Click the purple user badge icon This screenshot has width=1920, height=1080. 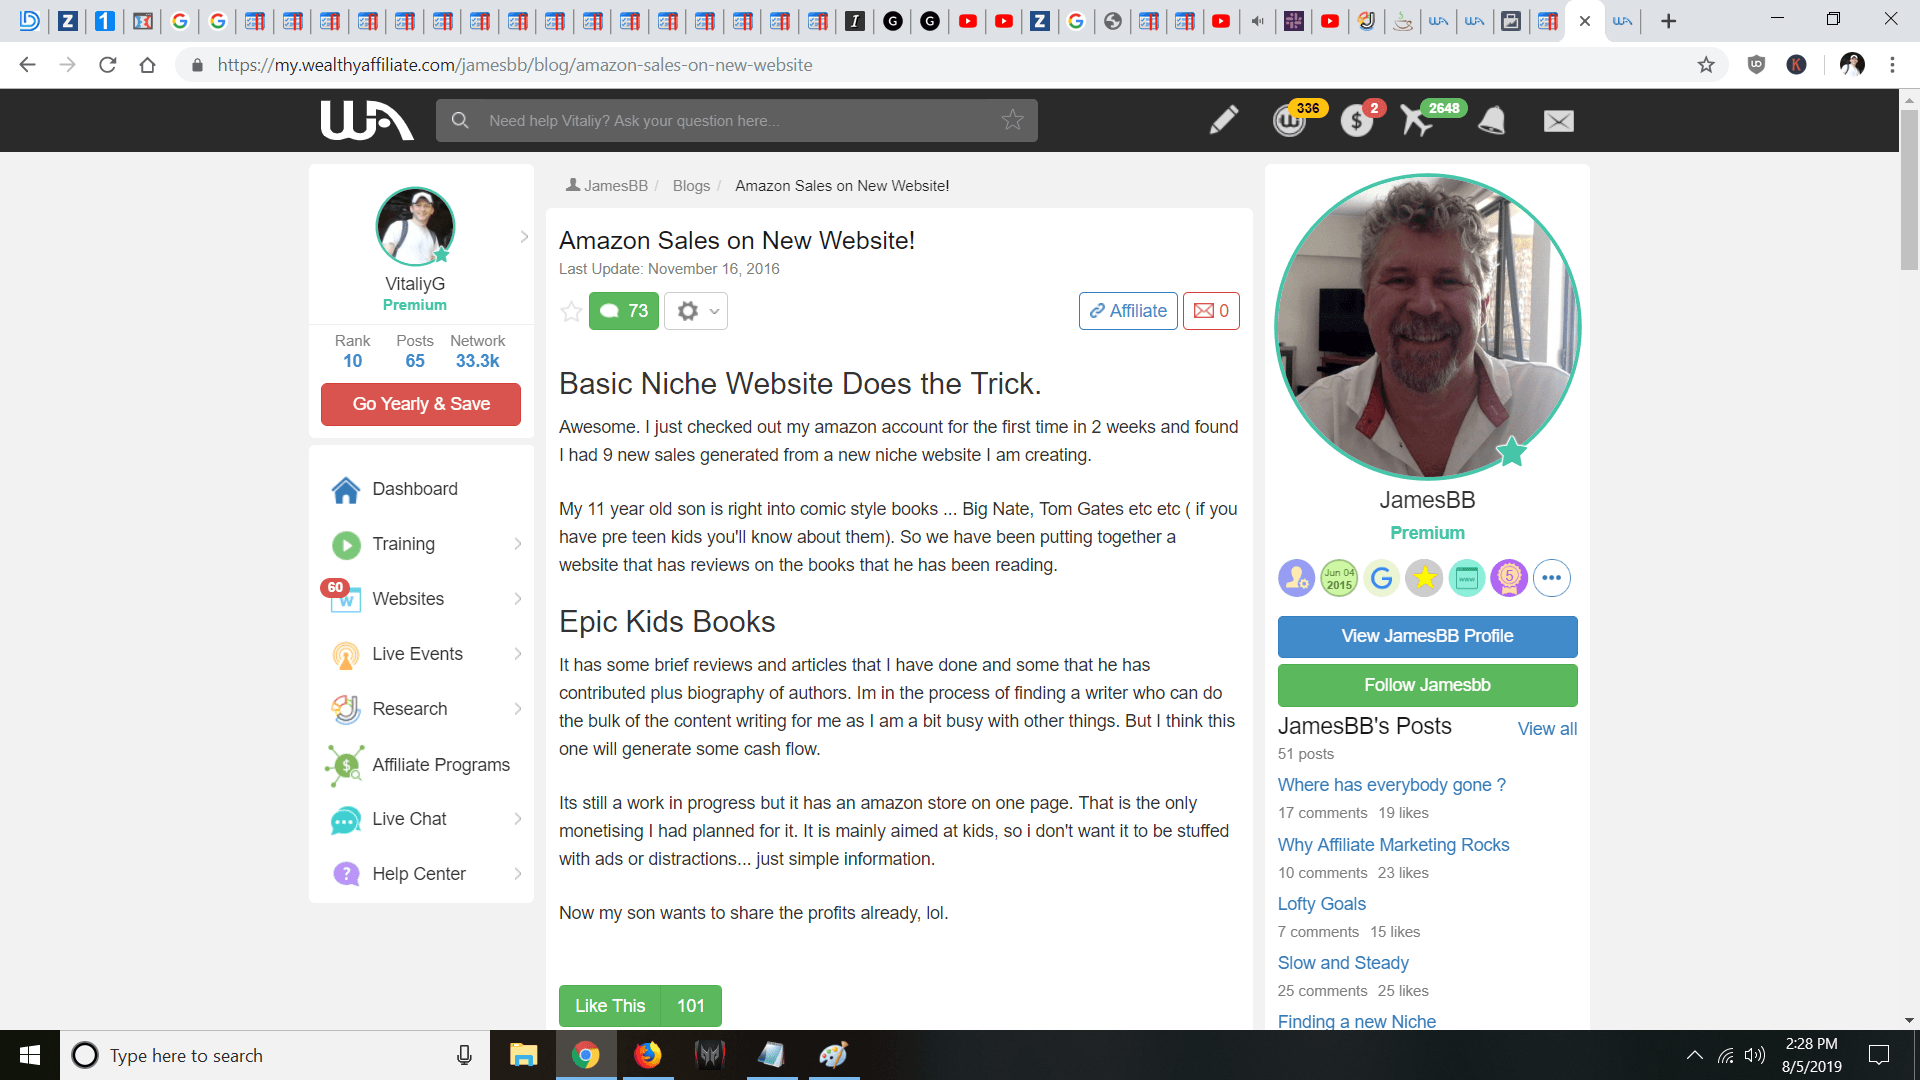[x=1296, y=578]
